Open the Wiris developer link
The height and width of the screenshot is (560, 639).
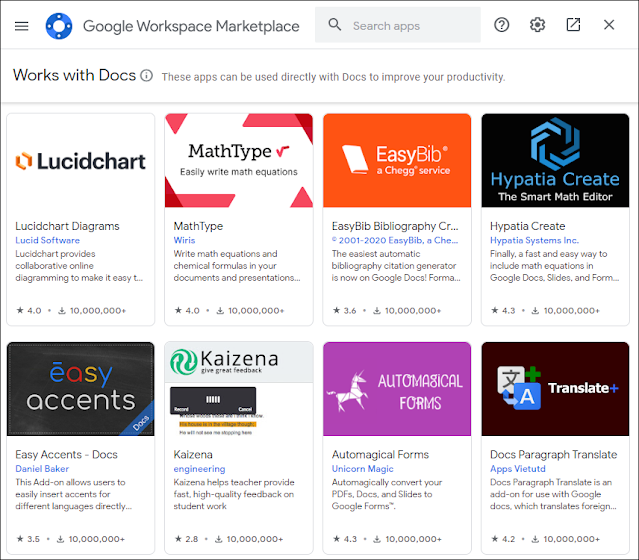pos(184,240)
